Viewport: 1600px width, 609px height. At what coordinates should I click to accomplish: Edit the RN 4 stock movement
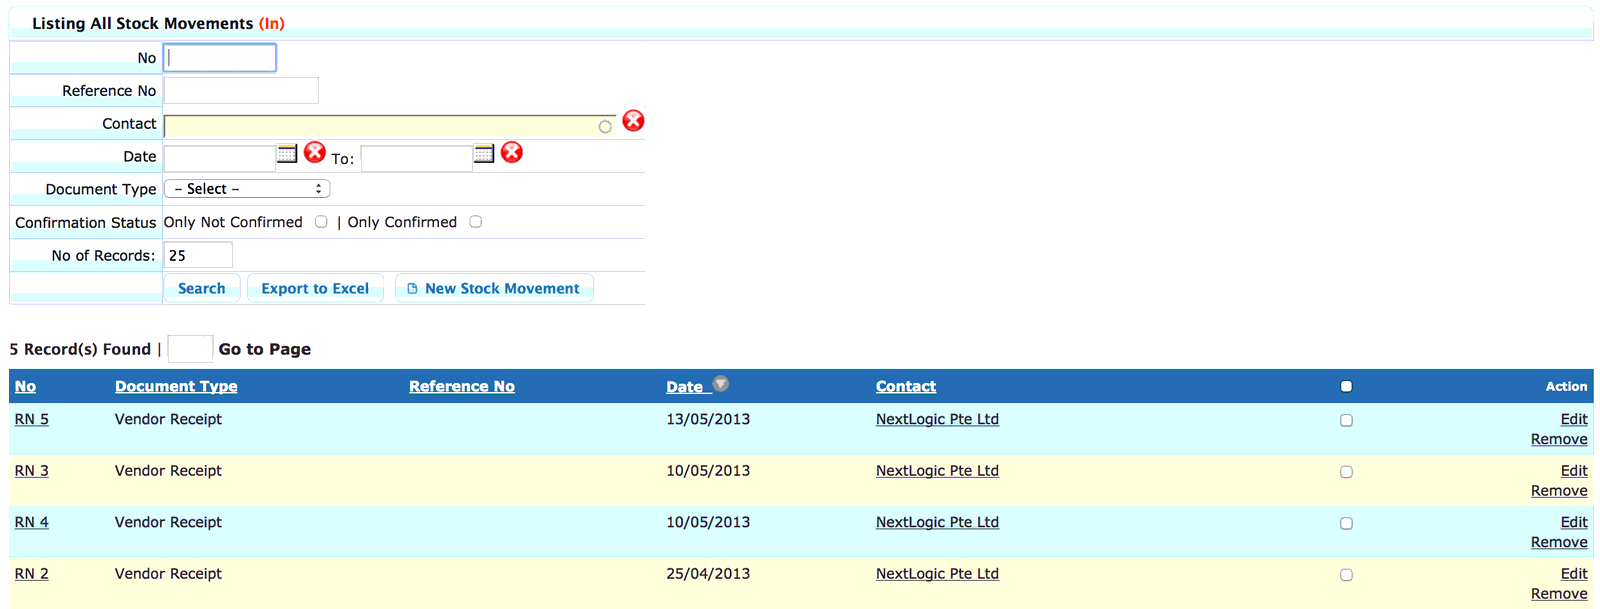pos(1574,523)
